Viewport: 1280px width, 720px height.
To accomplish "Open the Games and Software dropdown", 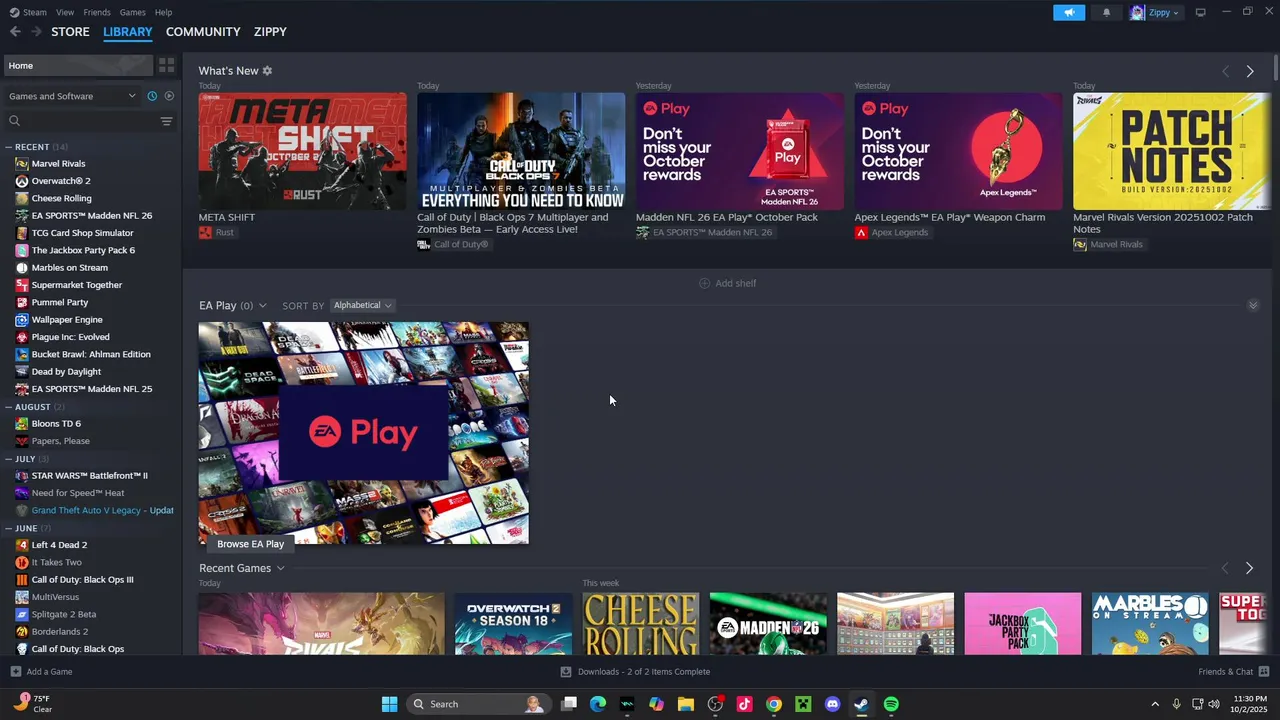I will (72, 96).
